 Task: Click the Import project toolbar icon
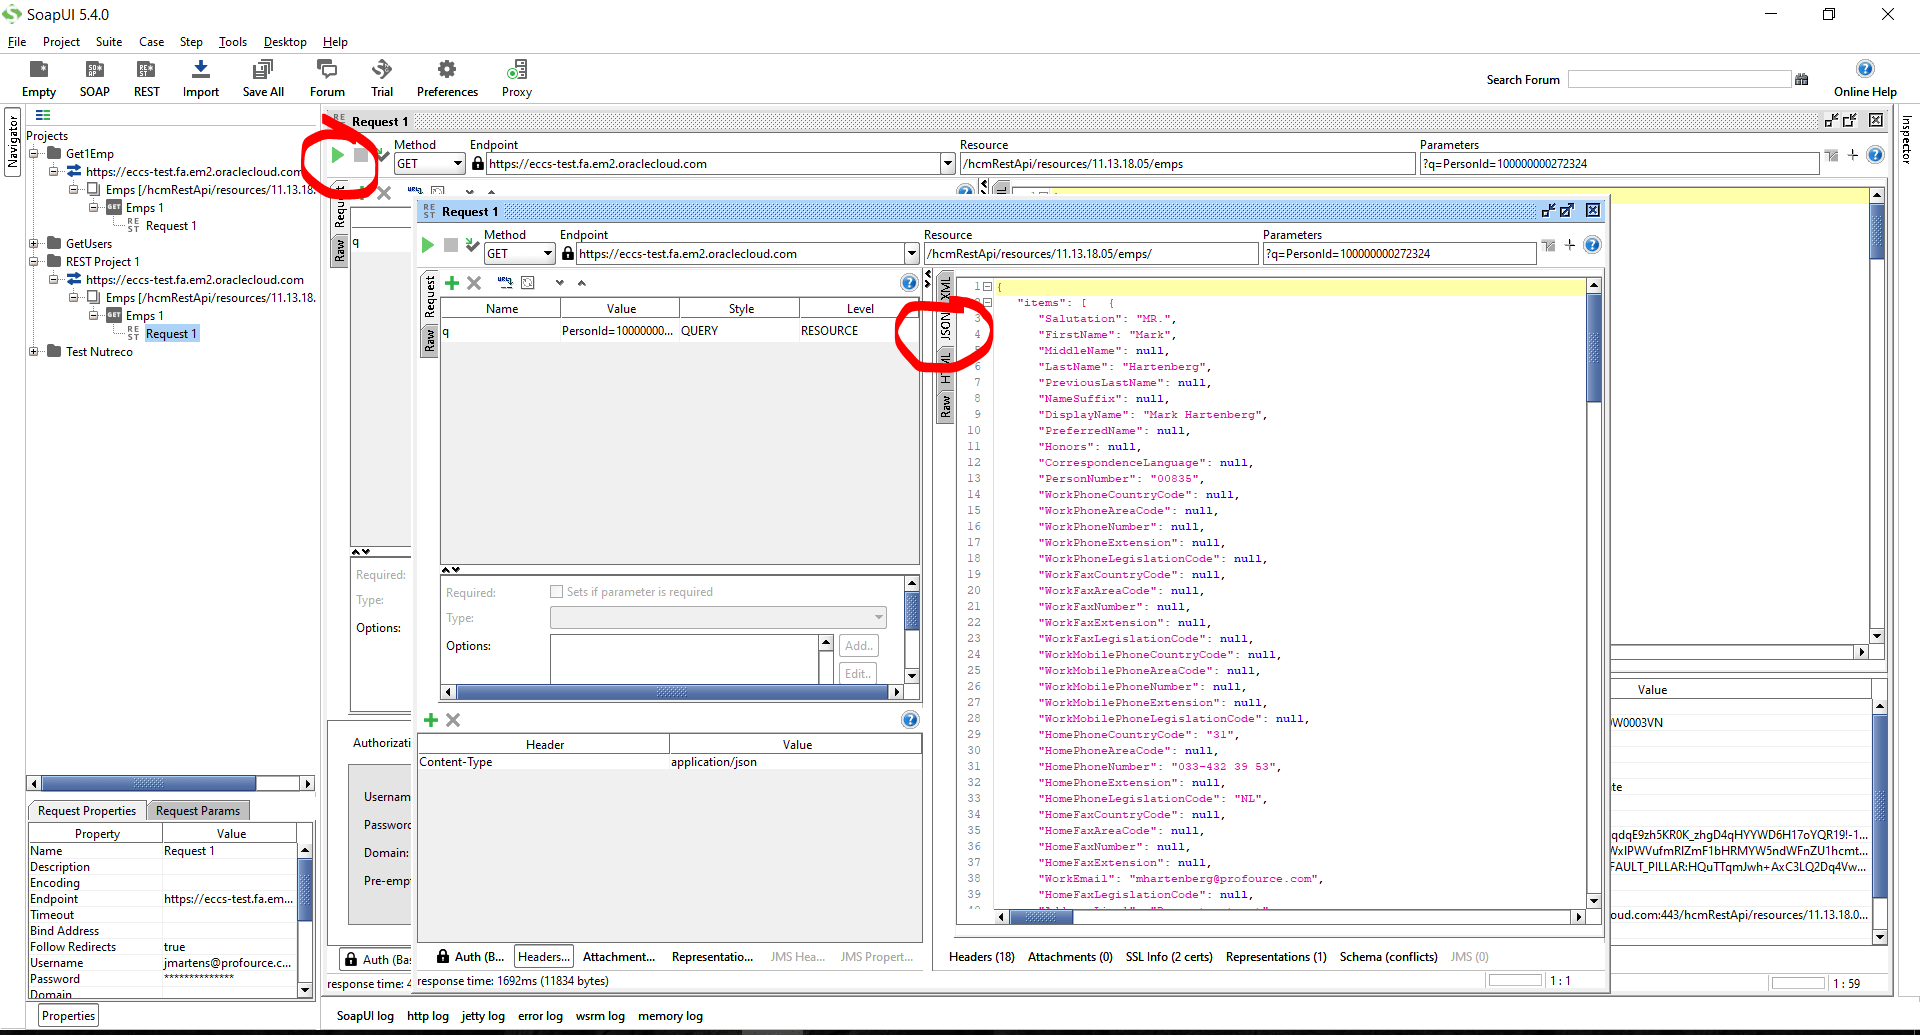coord(201,79)
